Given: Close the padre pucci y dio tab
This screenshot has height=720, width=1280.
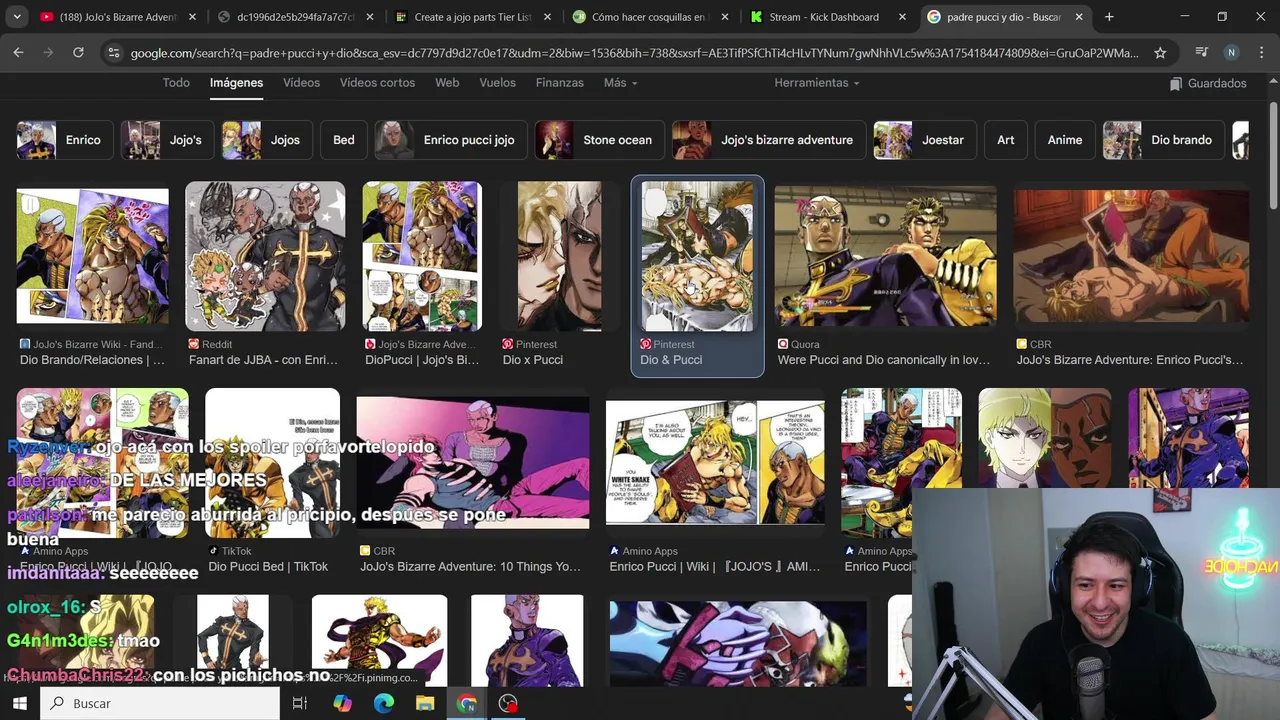Looking at the screenshot, I should (x=1079, y=17).
